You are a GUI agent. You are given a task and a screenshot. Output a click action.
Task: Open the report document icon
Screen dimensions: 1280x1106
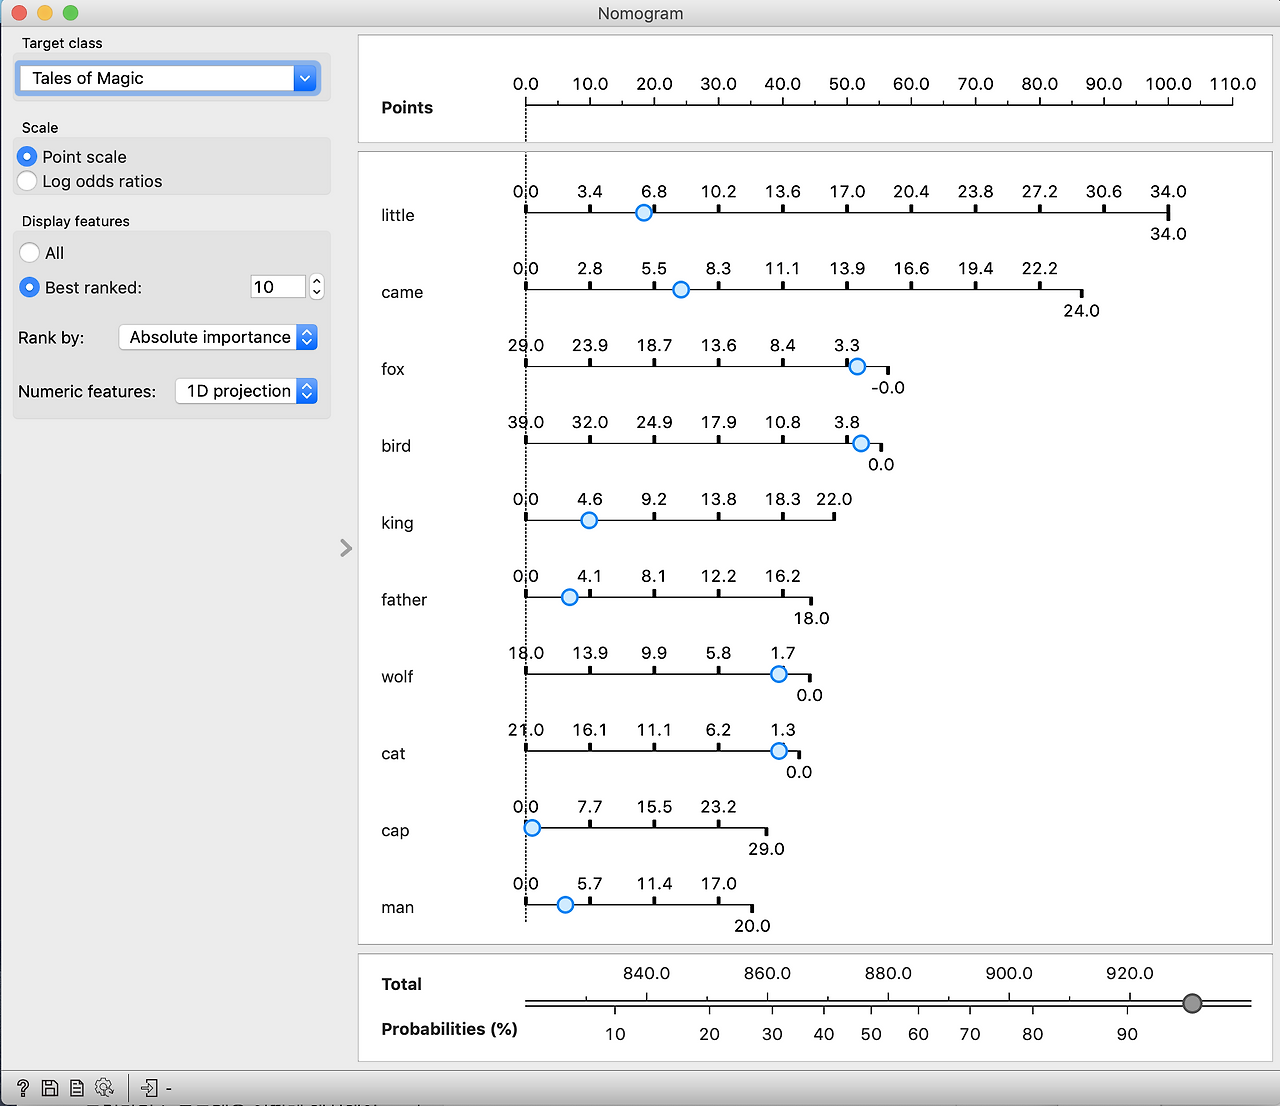(77, 1088)
